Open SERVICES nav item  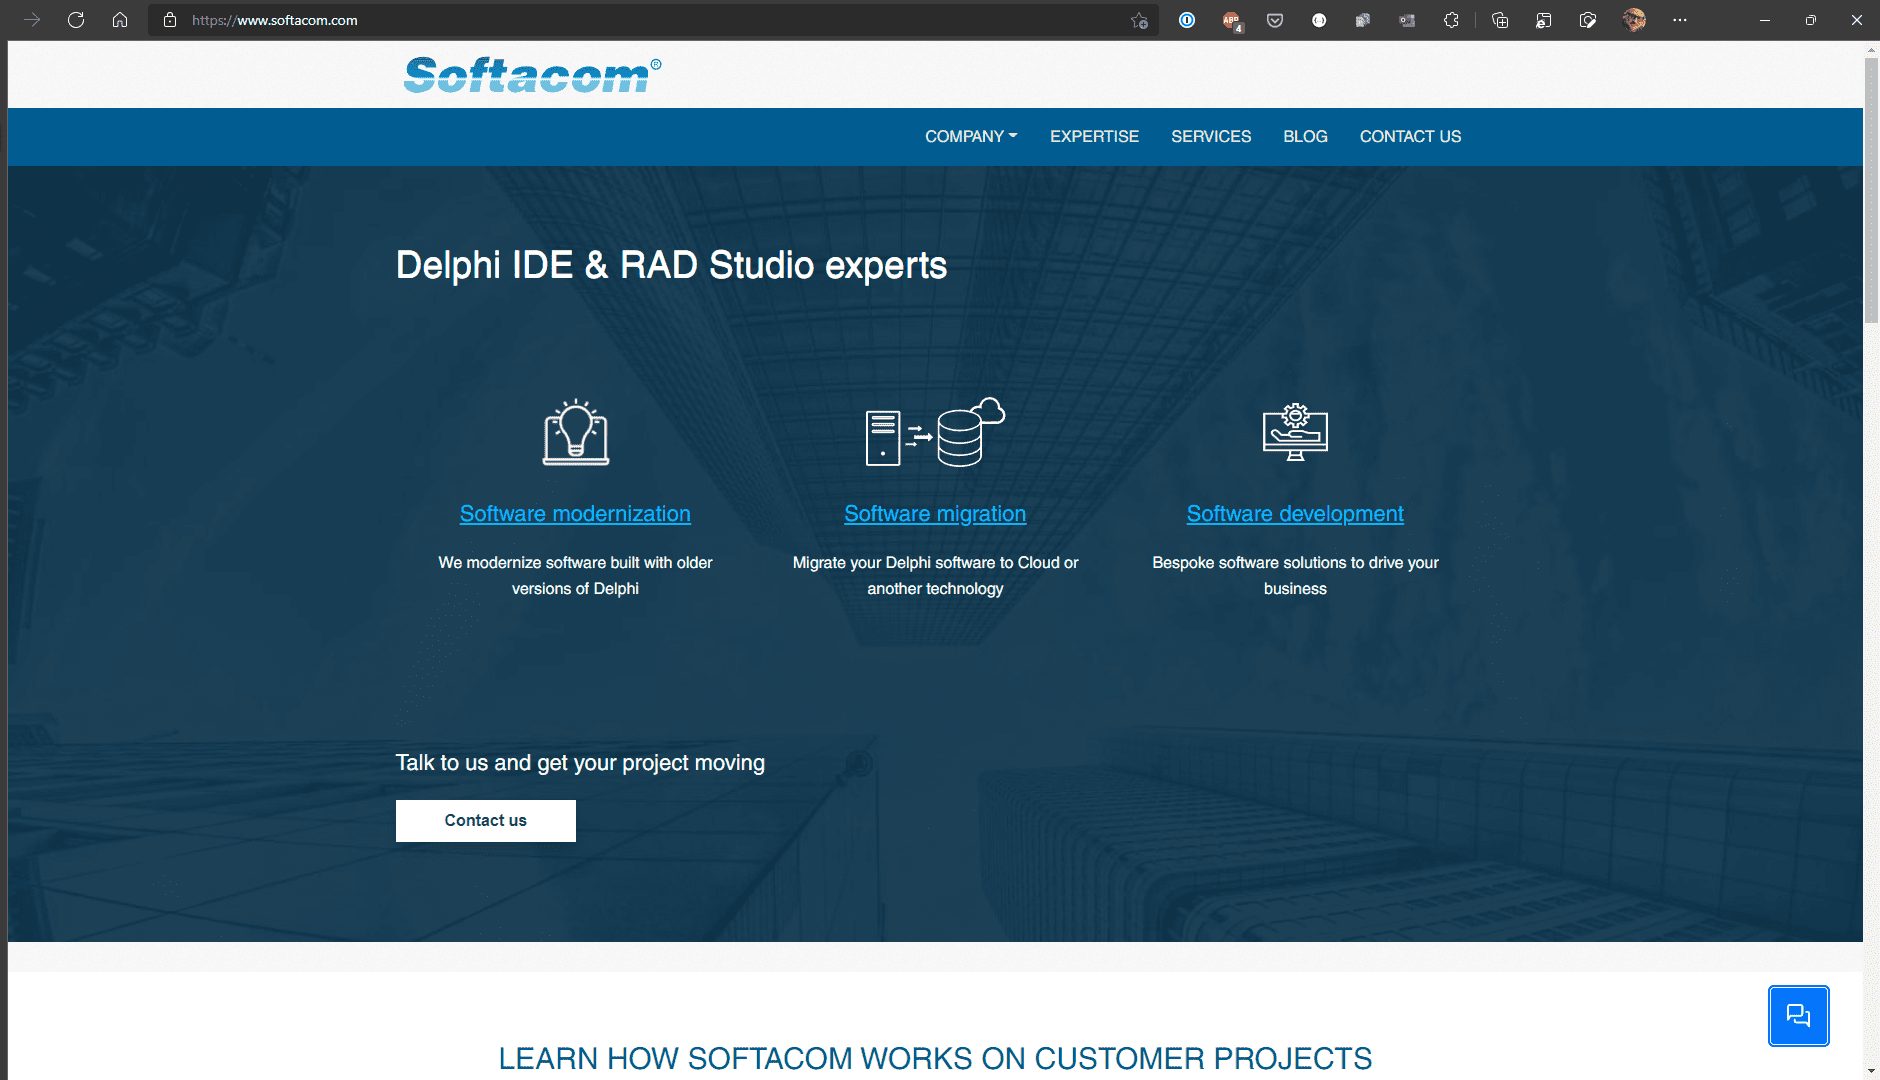click(x=1211, y=136)
